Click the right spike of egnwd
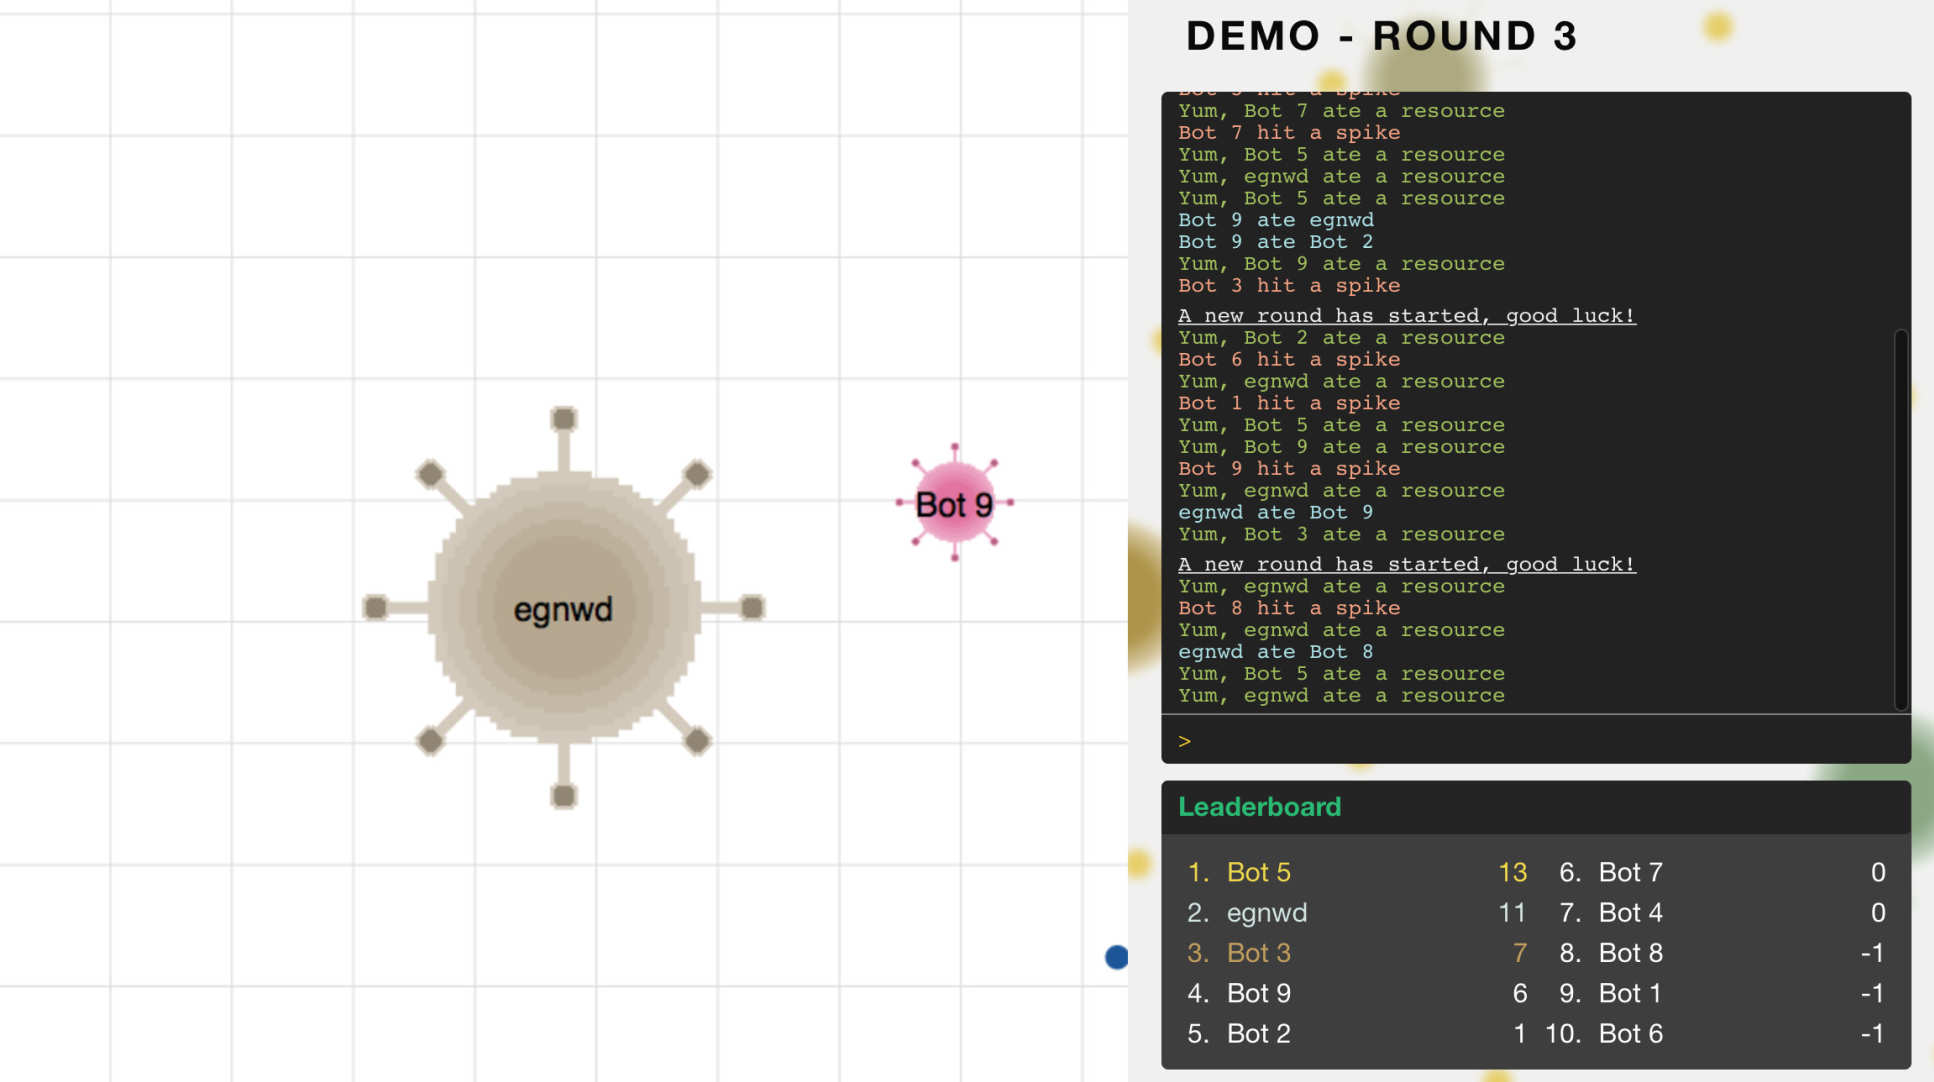Image resolution: width=1934 pixels, height=1082 pixels. 752,607
